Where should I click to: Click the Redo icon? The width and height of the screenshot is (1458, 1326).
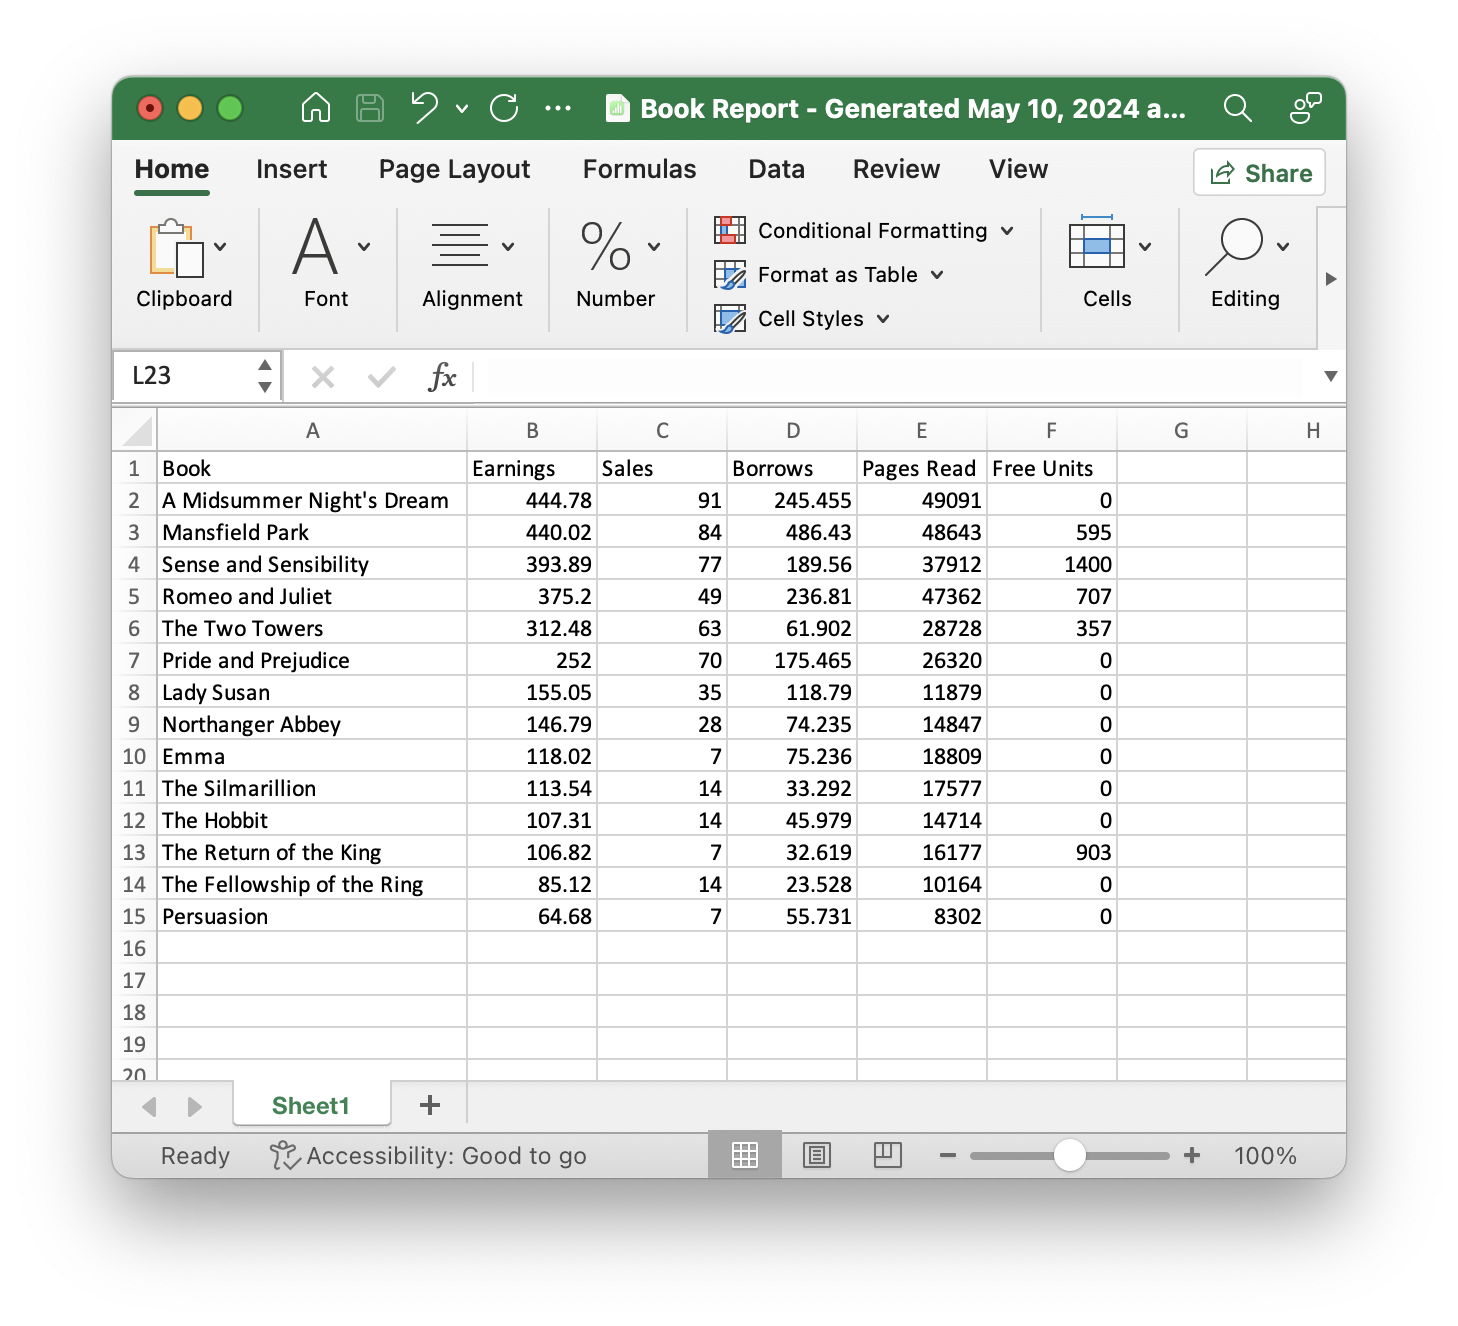click(x=505, y=107)
